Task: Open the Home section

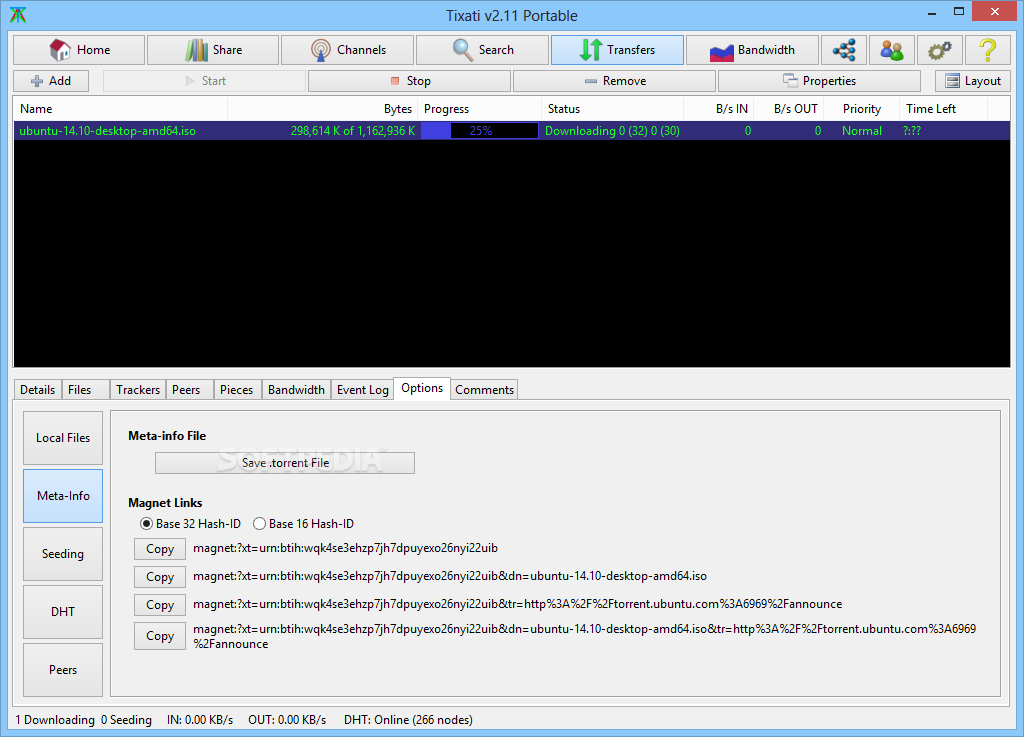Action: (79, 50)
